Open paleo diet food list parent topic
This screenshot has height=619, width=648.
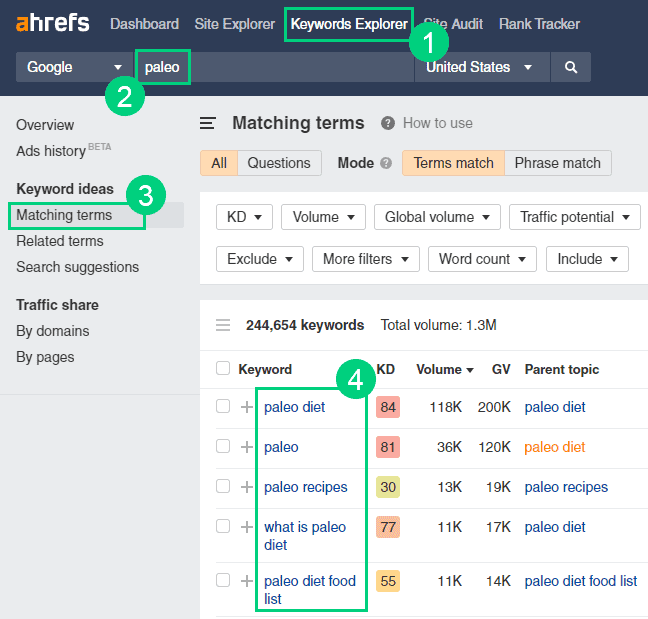[x=581, y=581]
